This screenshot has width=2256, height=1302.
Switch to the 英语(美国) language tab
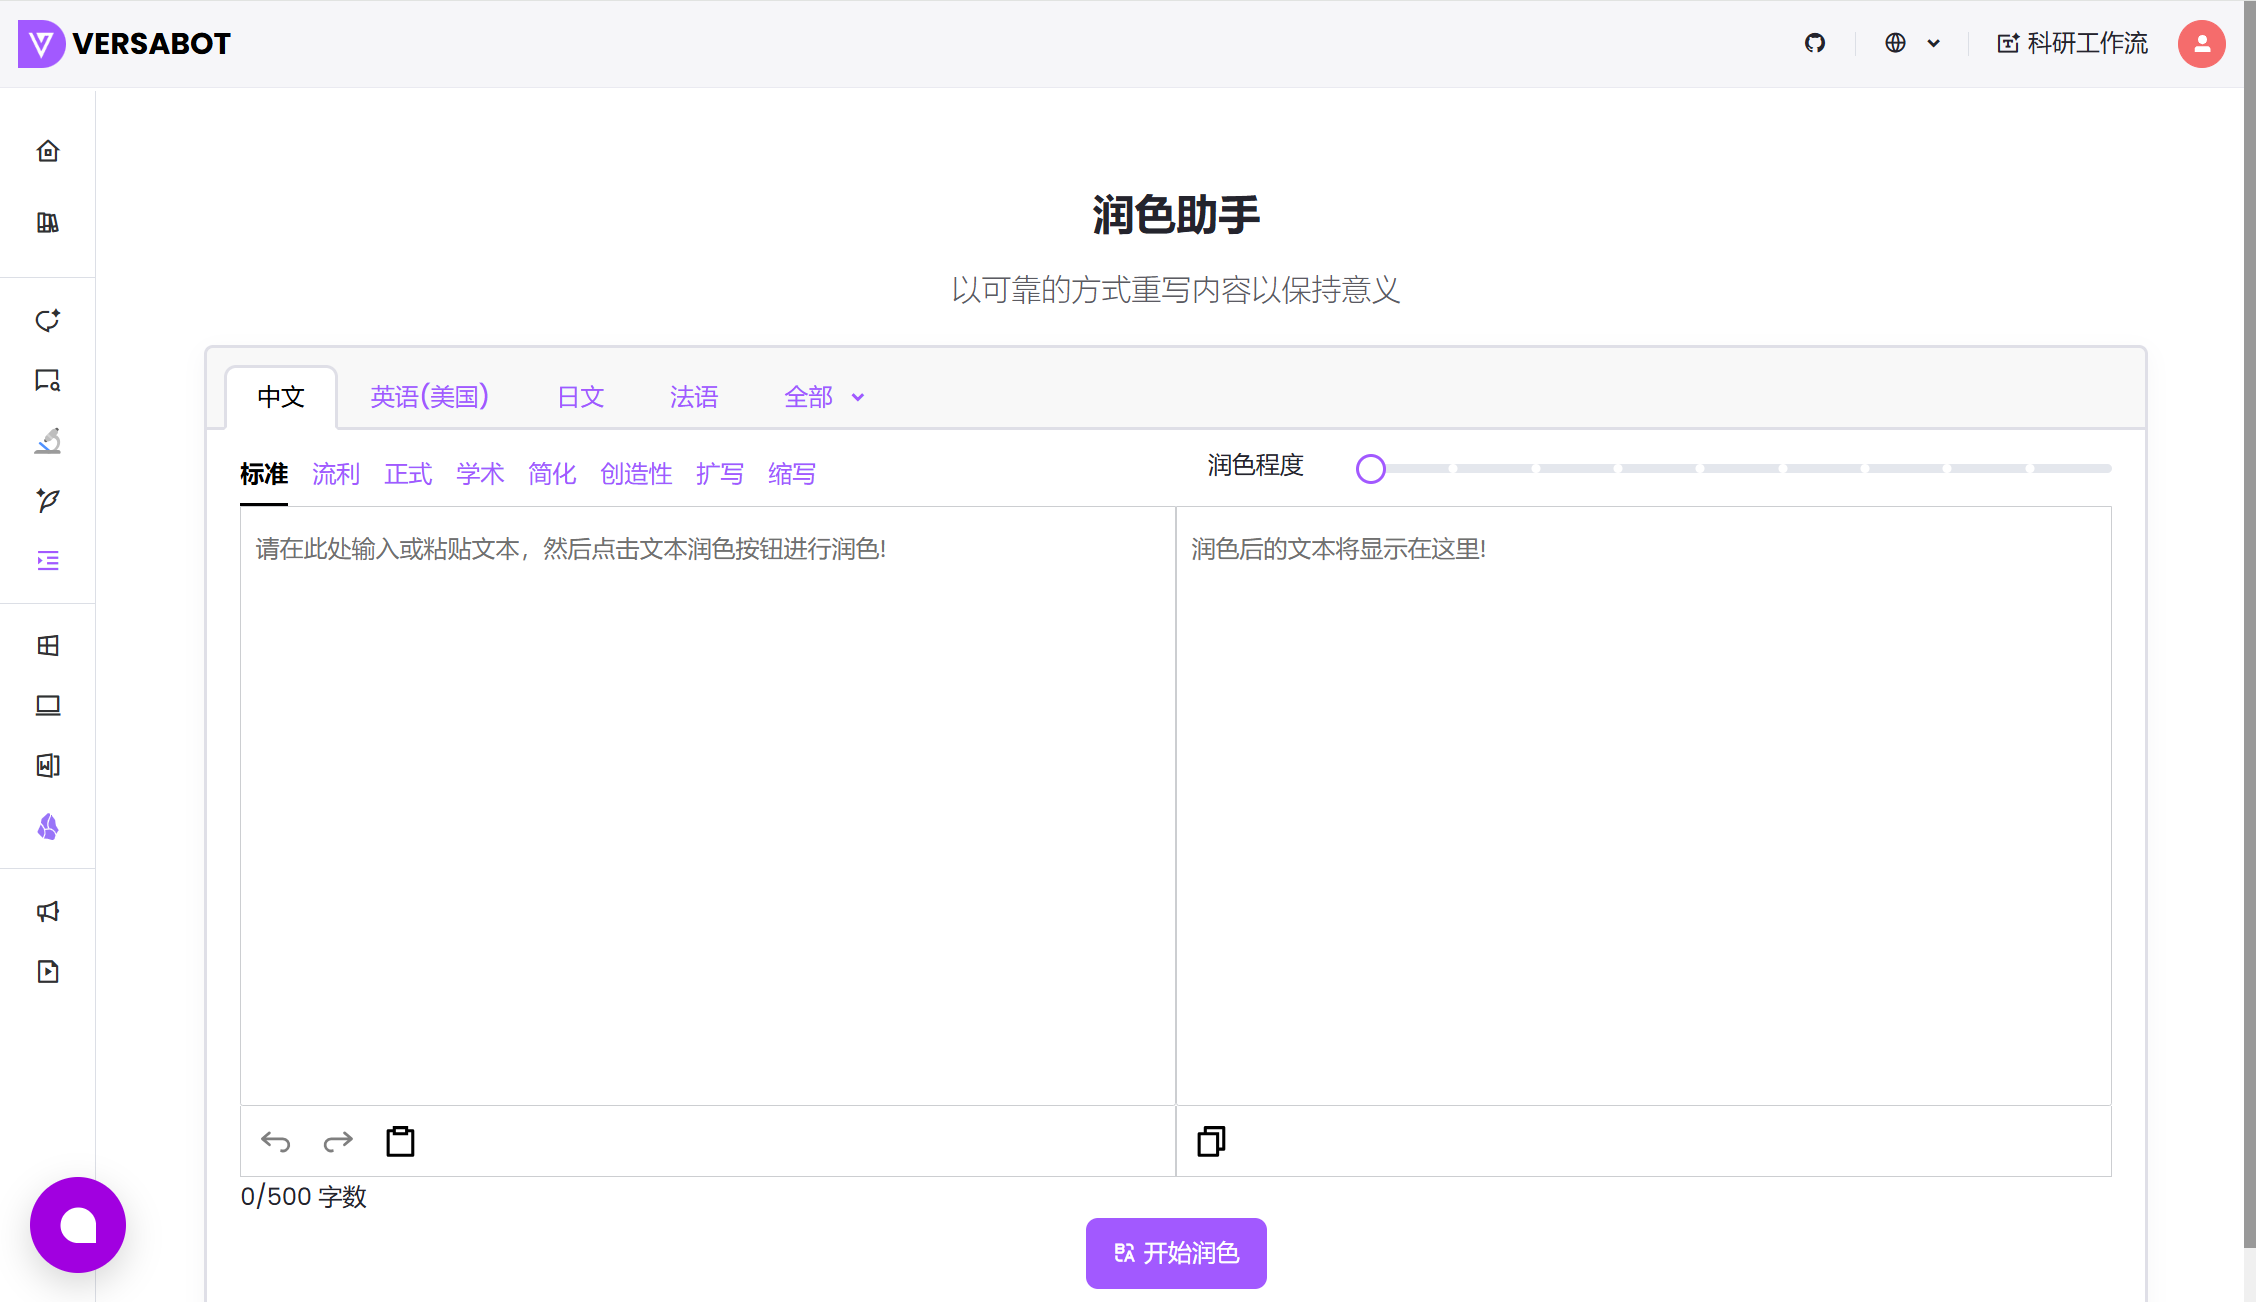tap(429, 397)
